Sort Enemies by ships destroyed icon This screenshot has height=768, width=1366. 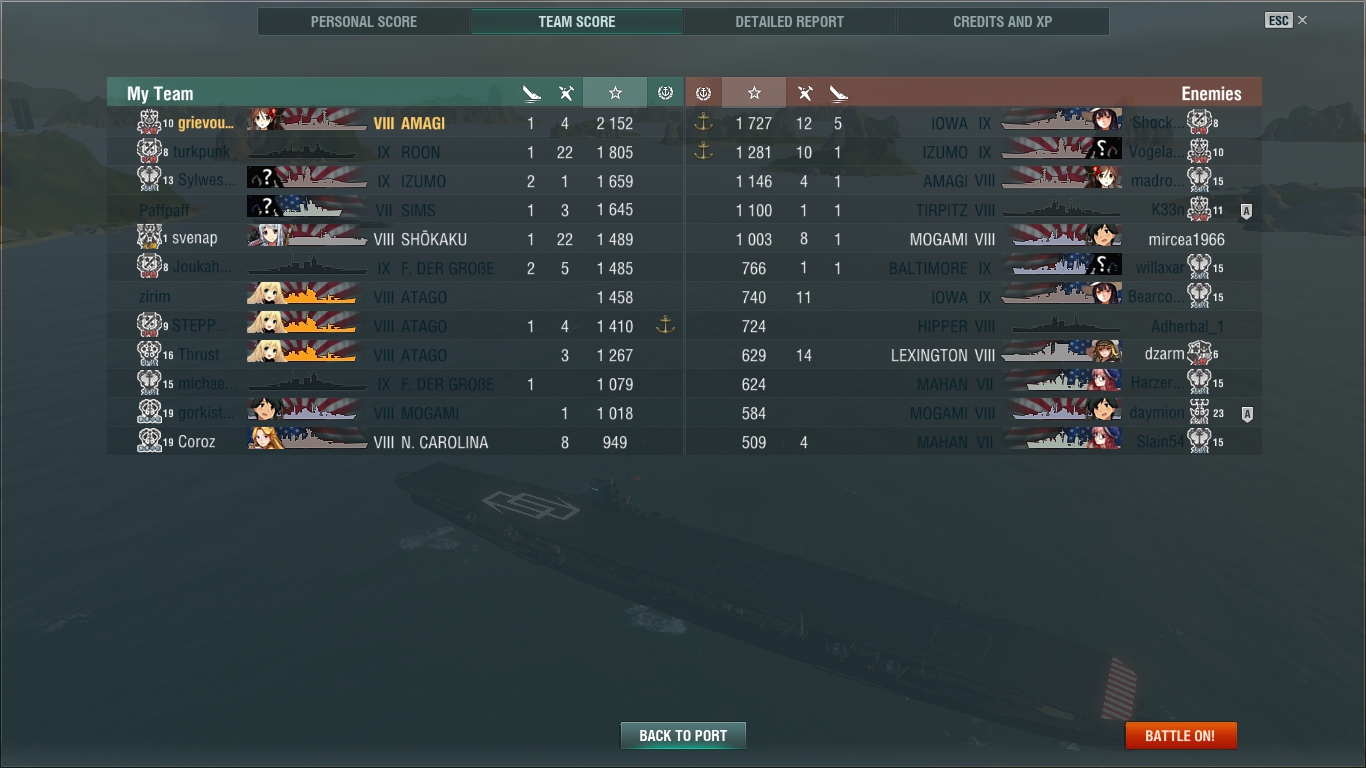[x=838, y=94]
